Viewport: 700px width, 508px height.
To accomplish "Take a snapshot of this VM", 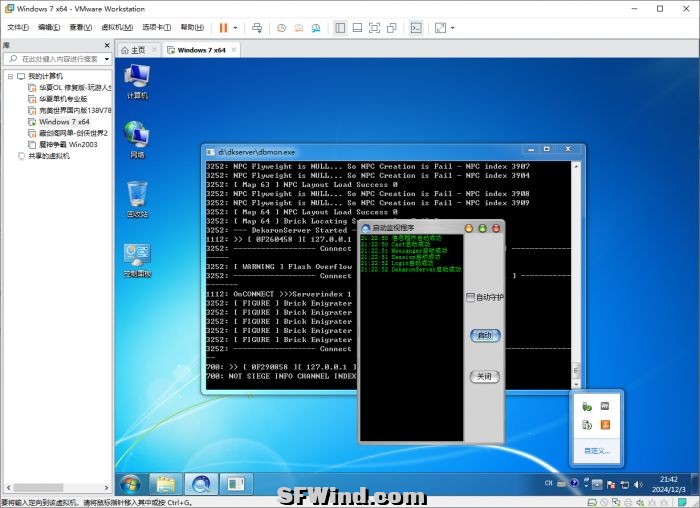I will click(281, 28).
